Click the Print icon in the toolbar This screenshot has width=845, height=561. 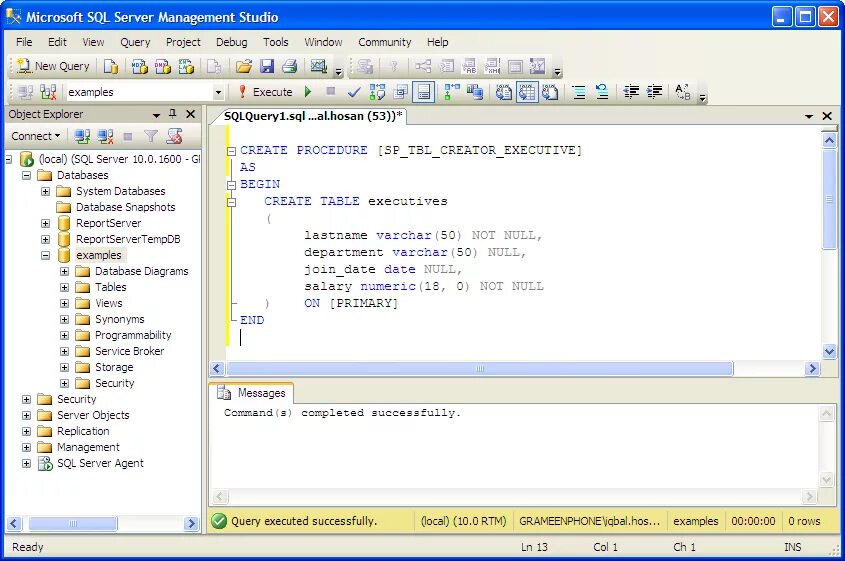(x=290, y=66)
